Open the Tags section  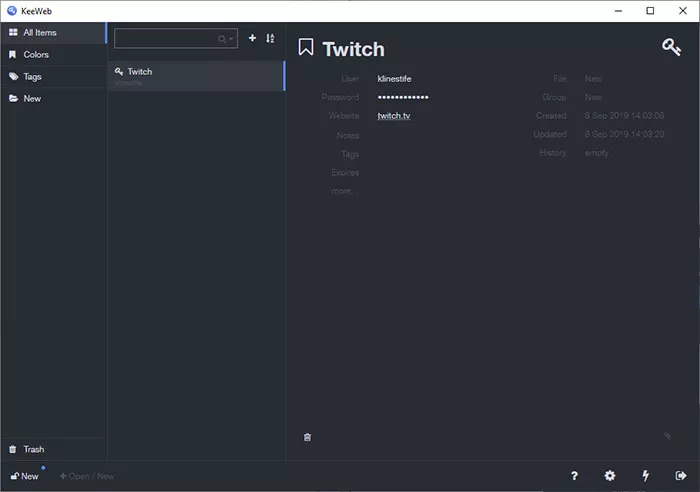point(54,76)
